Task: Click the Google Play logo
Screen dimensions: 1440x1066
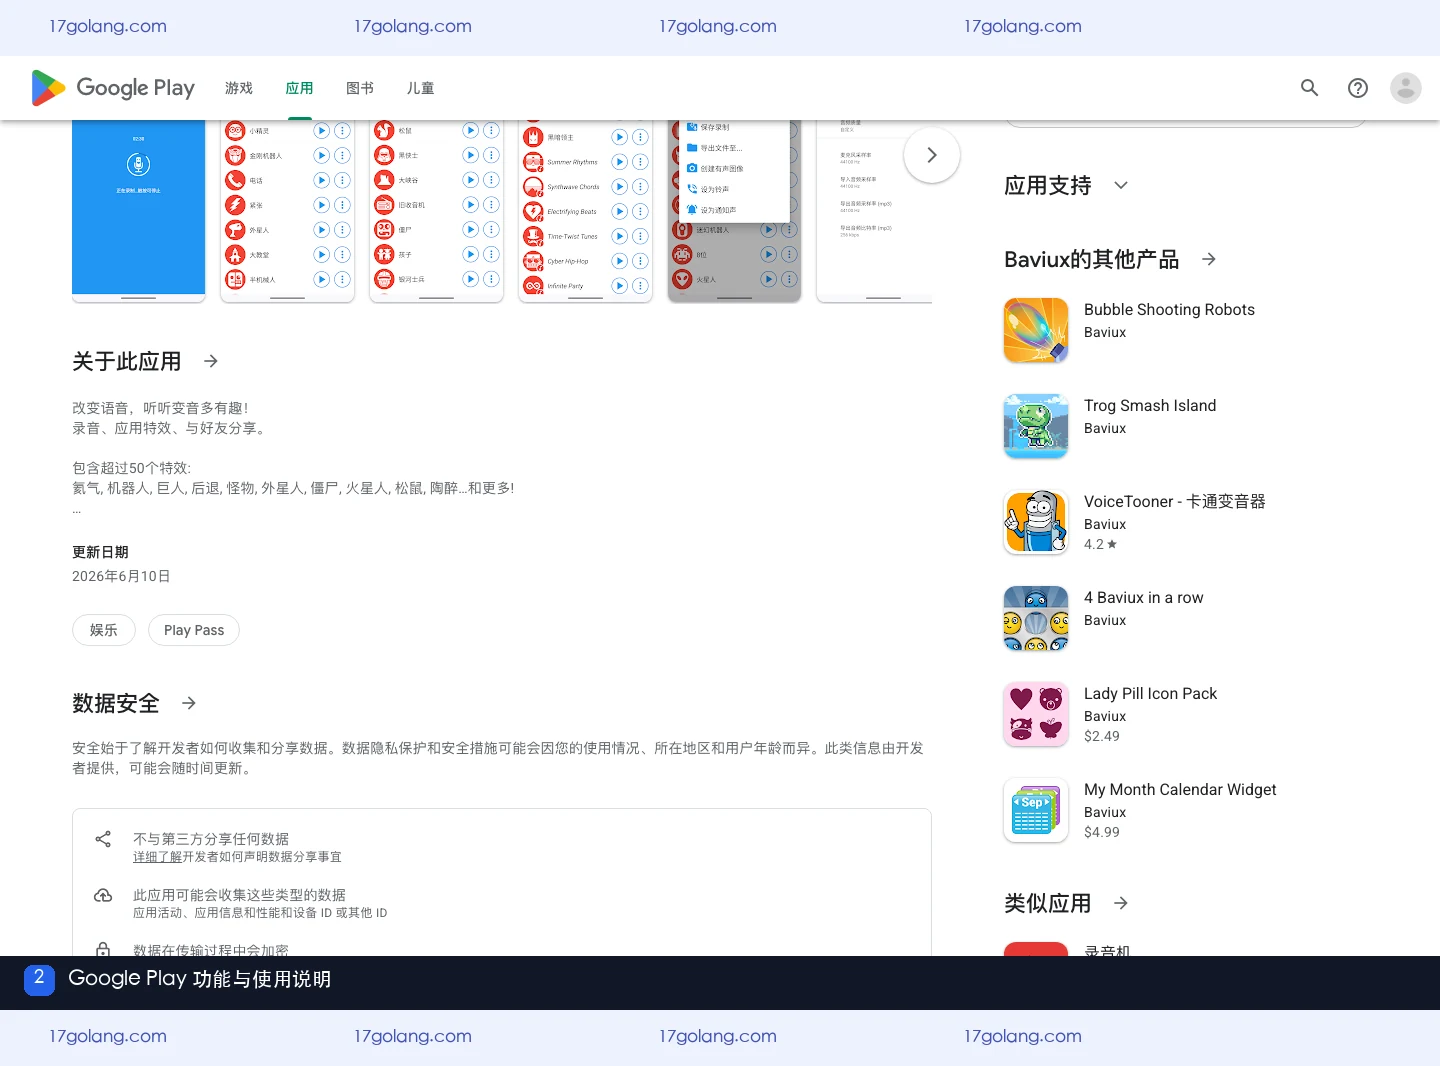Action: 113,88
